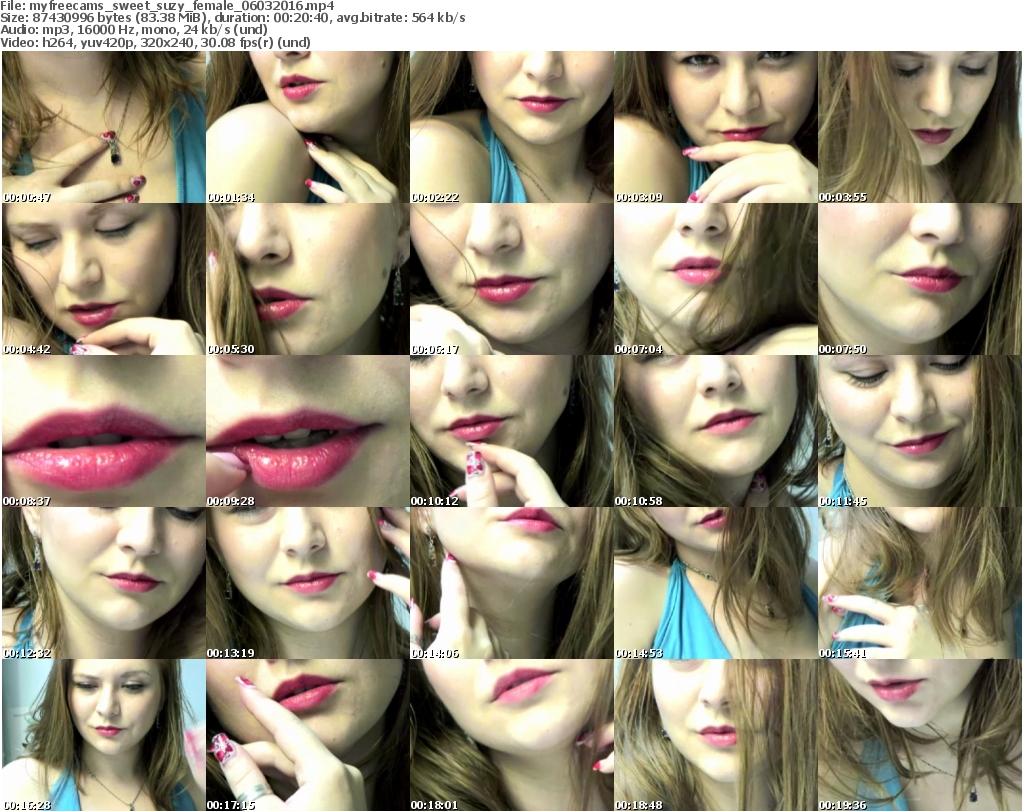Image resolution: width=1024 pixels, height=811 pixels.
Task: Open the frame at 00:07:04
Action: point(716,279)
